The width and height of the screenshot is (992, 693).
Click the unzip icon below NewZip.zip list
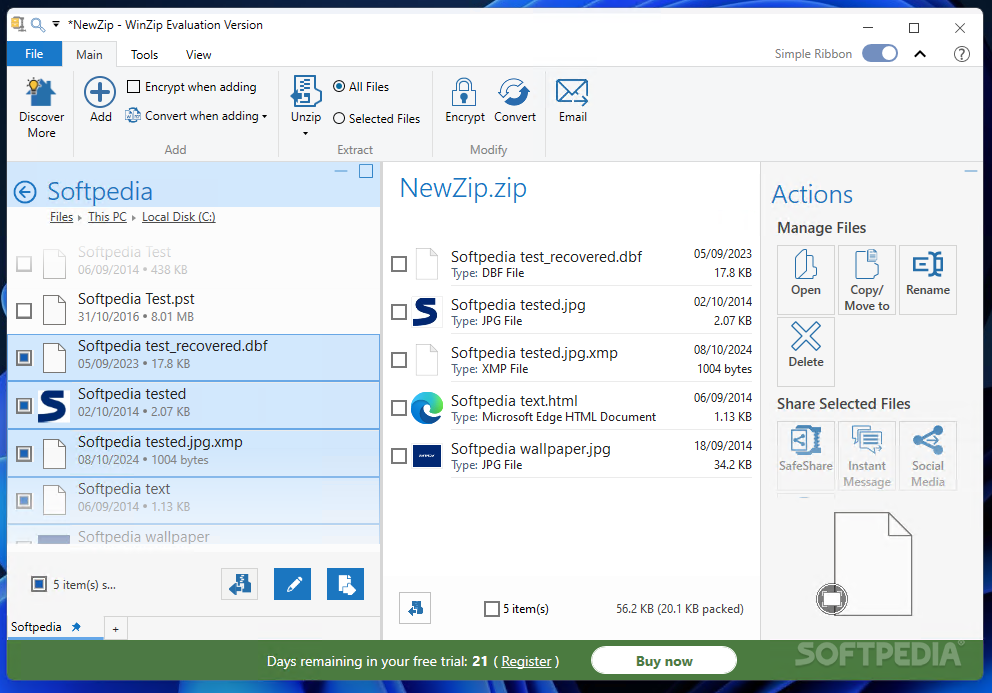[x=415, y=608]
